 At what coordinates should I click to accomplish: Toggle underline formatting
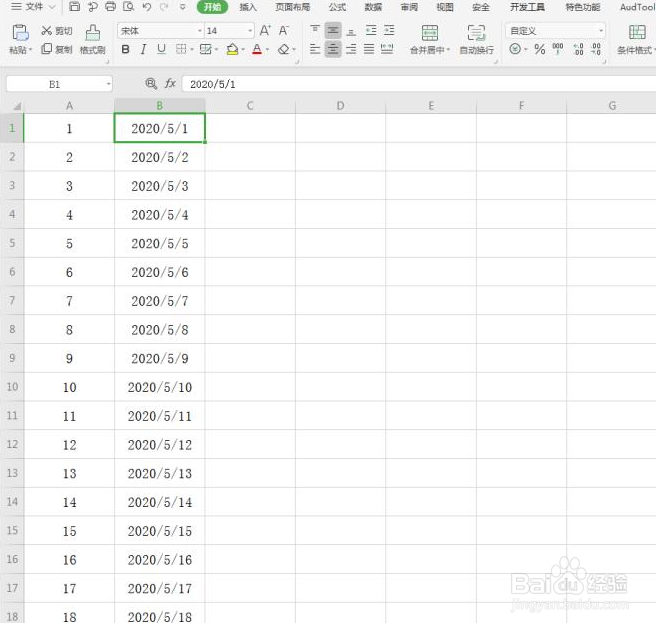click(x=161, y=49)
